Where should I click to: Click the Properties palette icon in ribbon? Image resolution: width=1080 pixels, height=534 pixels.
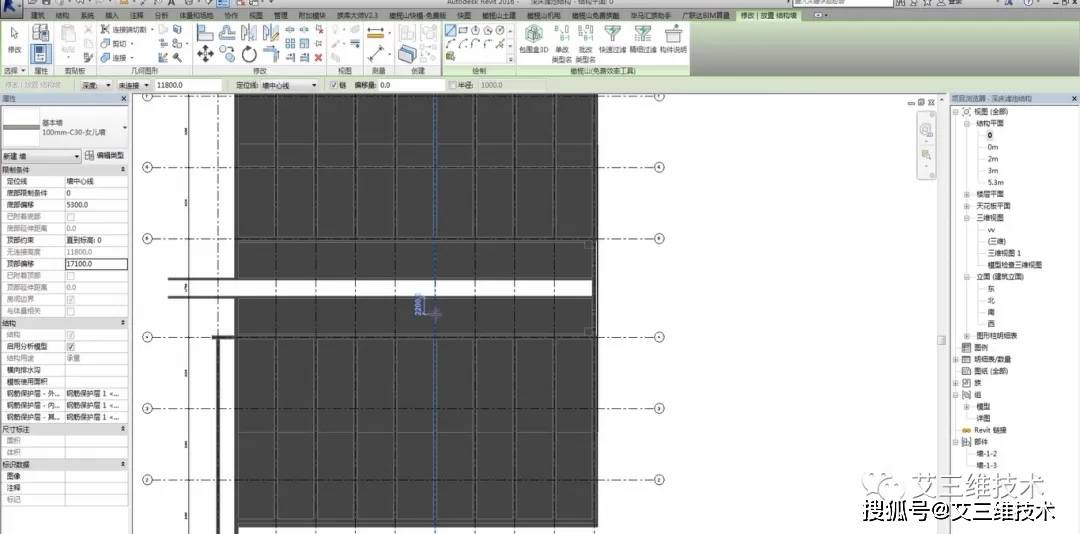pyautogui.click(x=41, y=54)
